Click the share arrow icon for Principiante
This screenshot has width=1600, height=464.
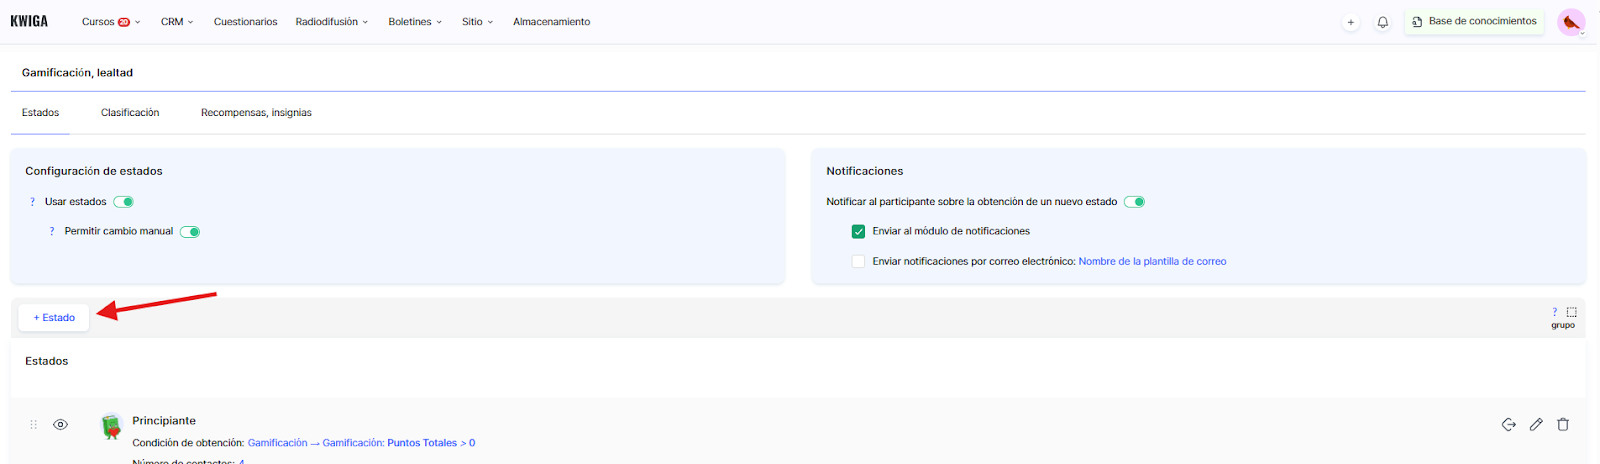click(1509, 425)
